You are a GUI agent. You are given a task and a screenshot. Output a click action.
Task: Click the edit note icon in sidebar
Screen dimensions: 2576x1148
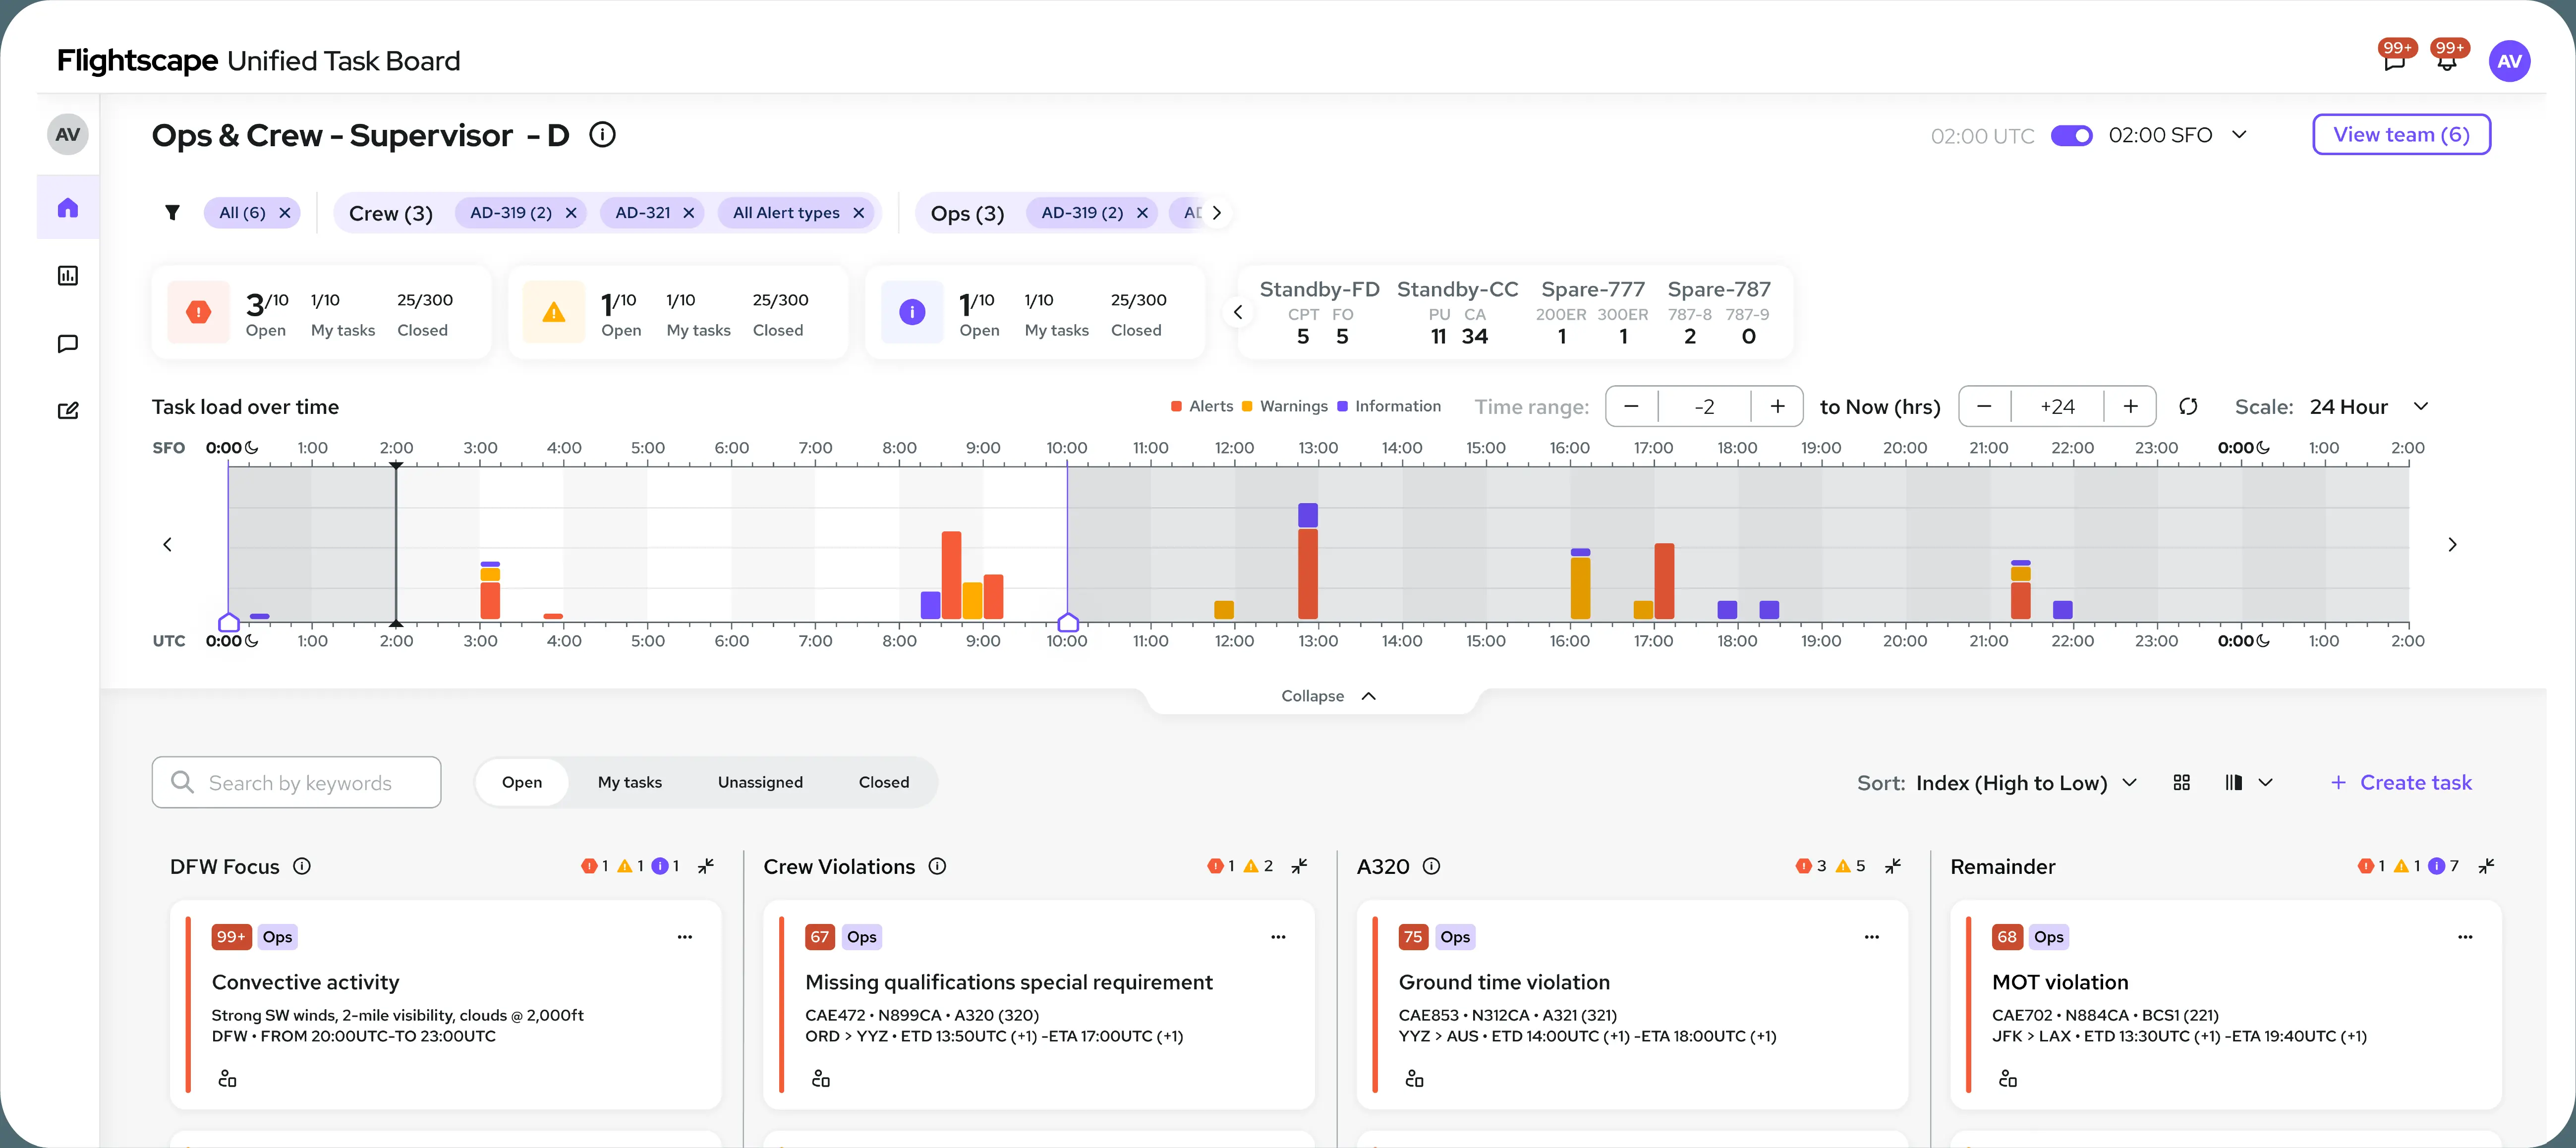click(x=68, y=411)
